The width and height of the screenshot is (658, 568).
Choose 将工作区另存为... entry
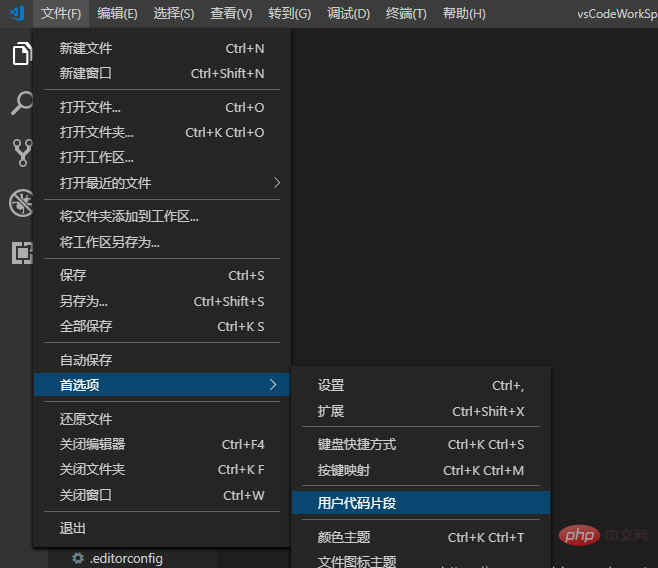[x=162, y=242]
